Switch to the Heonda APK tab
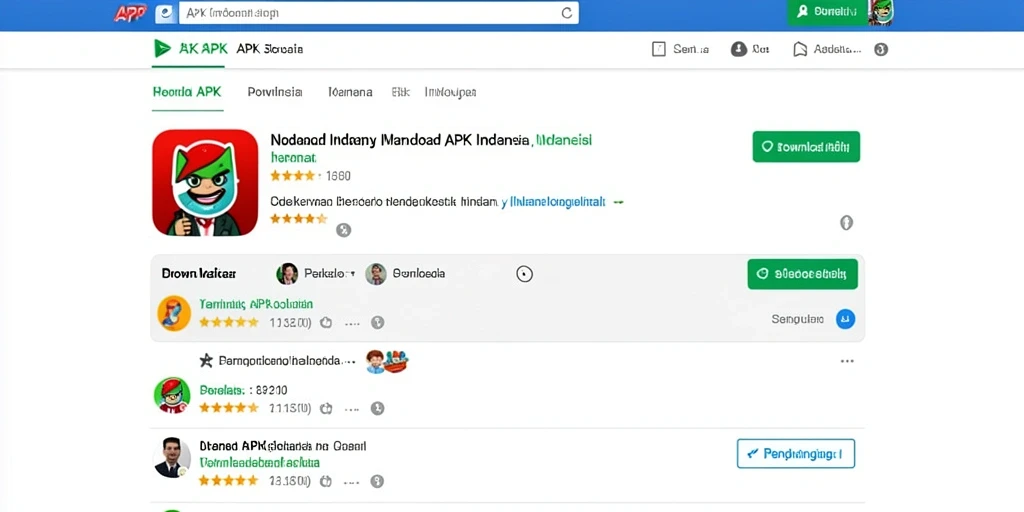 (x=187, y=92)
